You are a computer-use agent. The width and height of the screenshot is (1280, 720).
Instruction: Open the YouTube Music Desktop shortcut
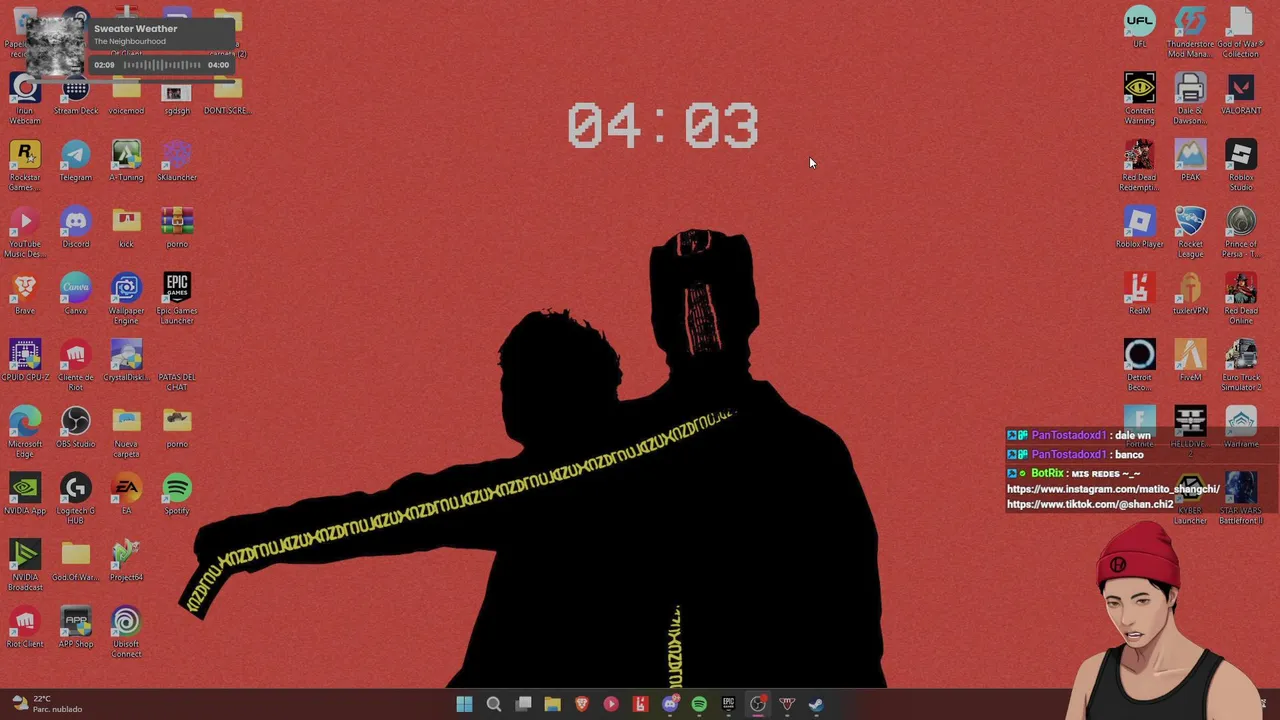[25, 232]
